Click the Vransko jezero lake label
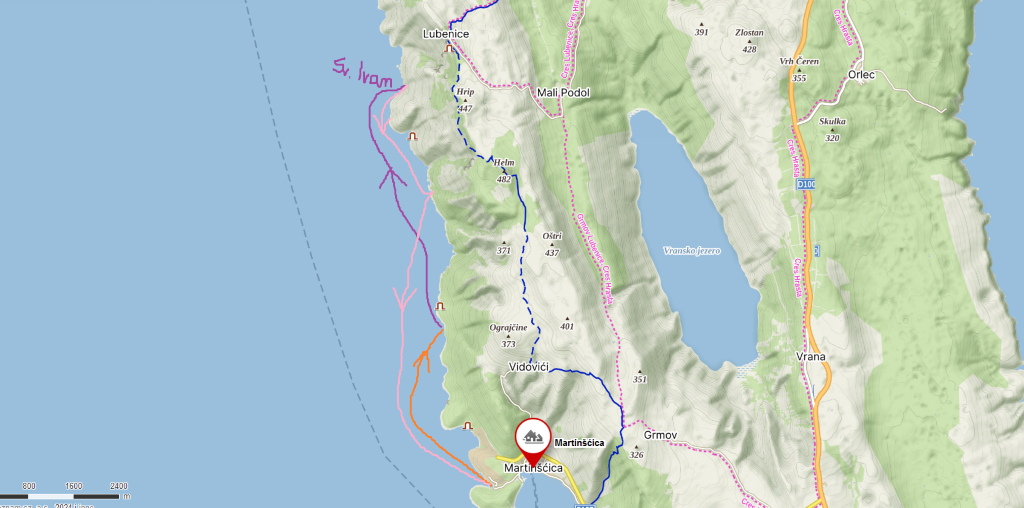 [x=692, y=251]
